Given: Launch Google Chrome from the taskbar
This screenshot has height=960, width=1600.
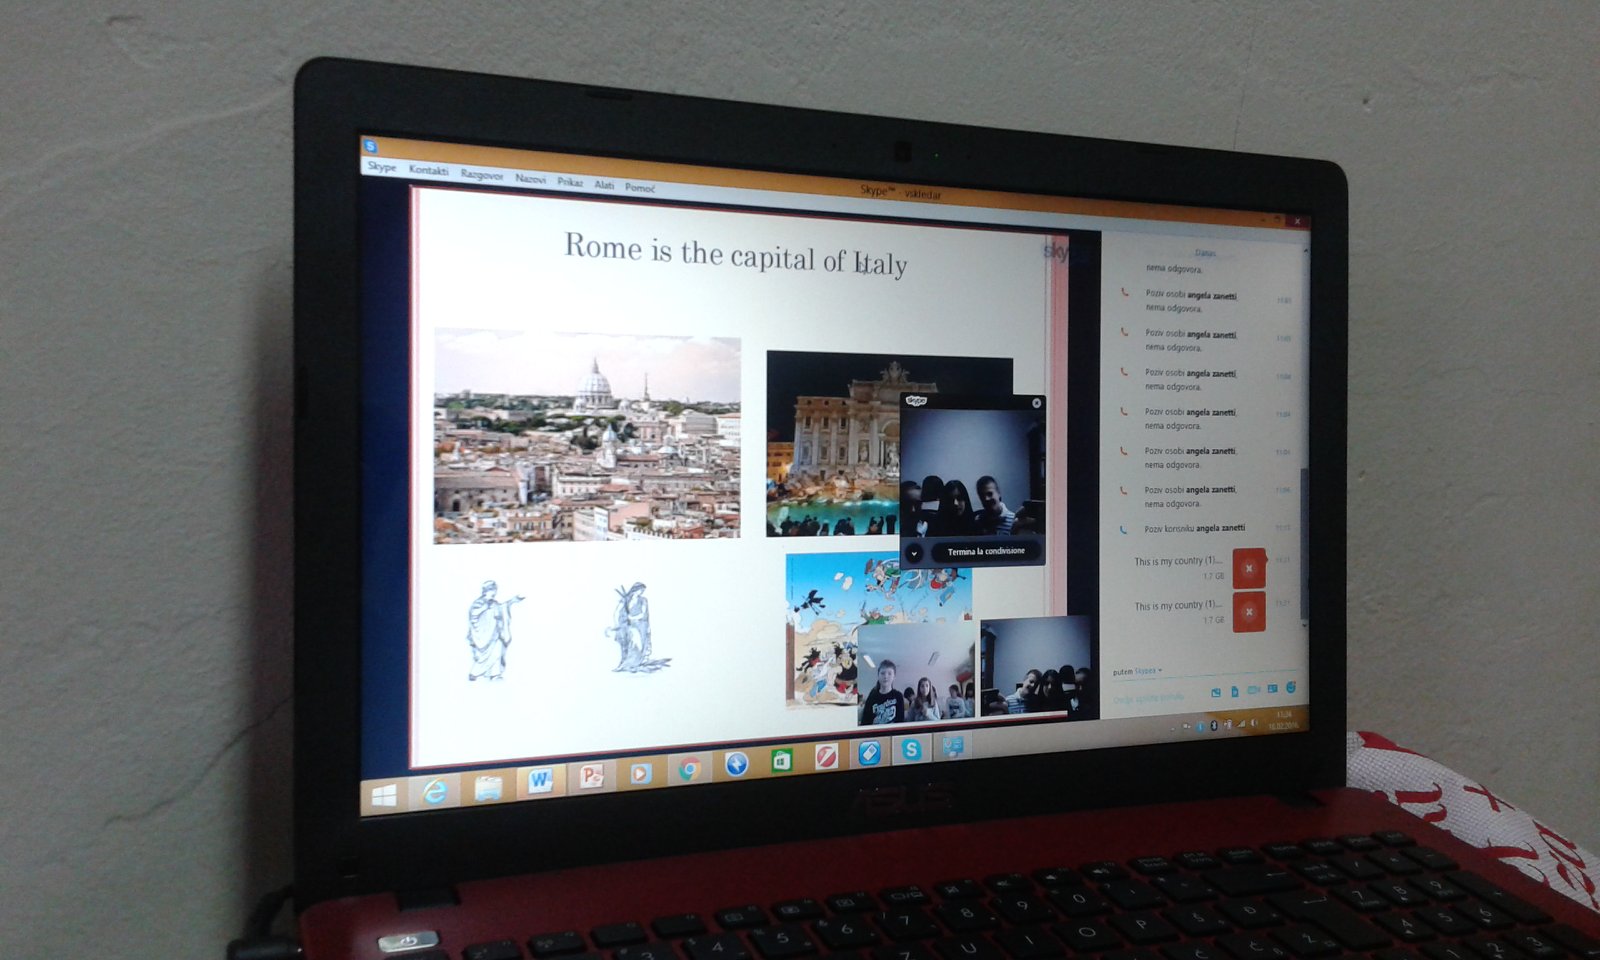Looking at the screenshot, I should click(688, 769).
